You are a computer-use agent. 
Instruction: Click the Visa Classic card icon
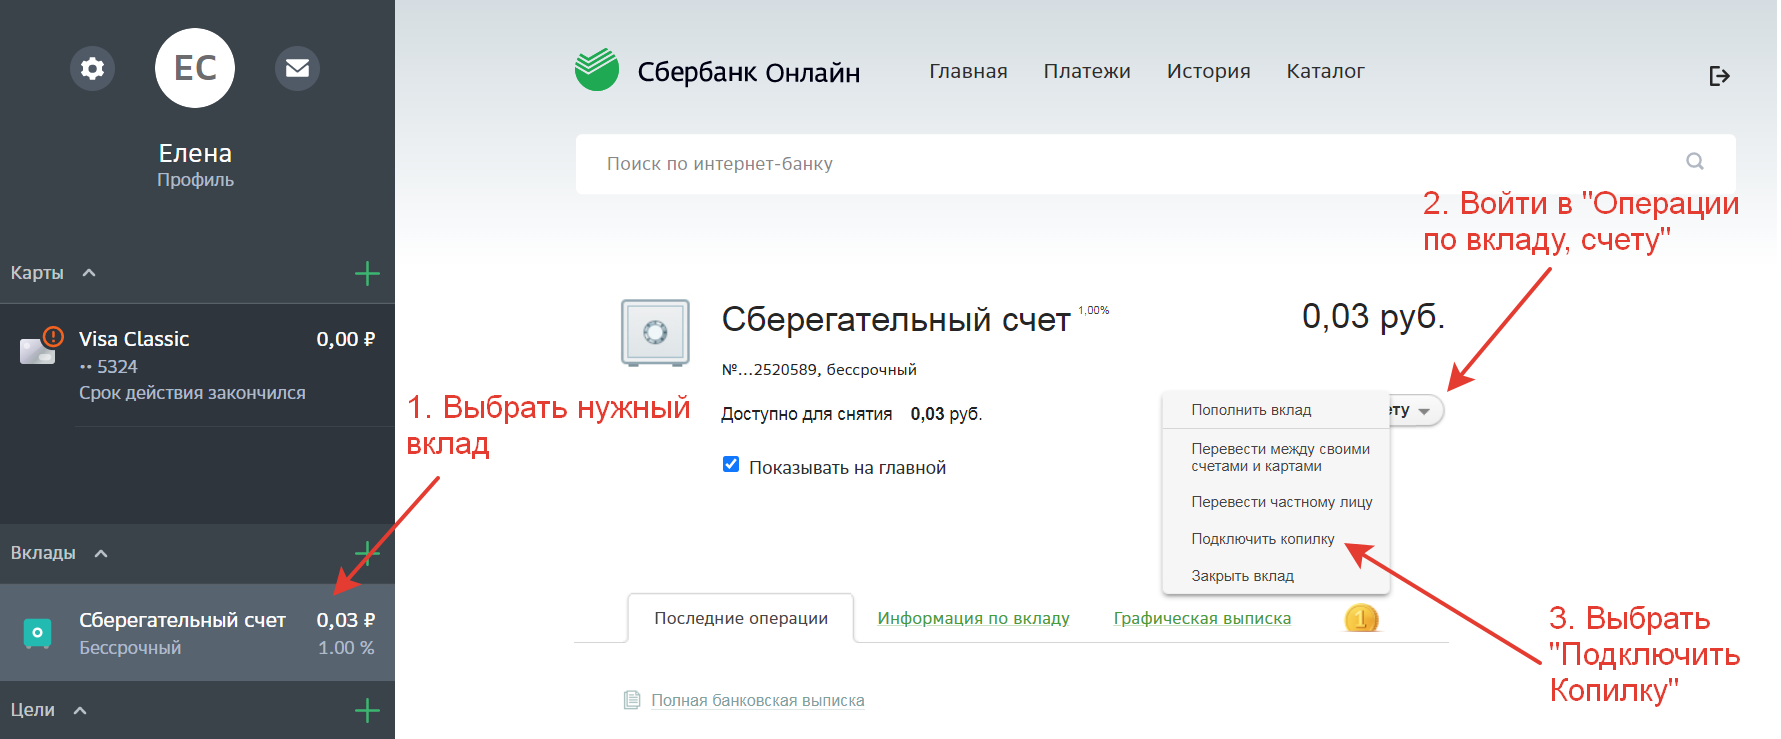39,348
